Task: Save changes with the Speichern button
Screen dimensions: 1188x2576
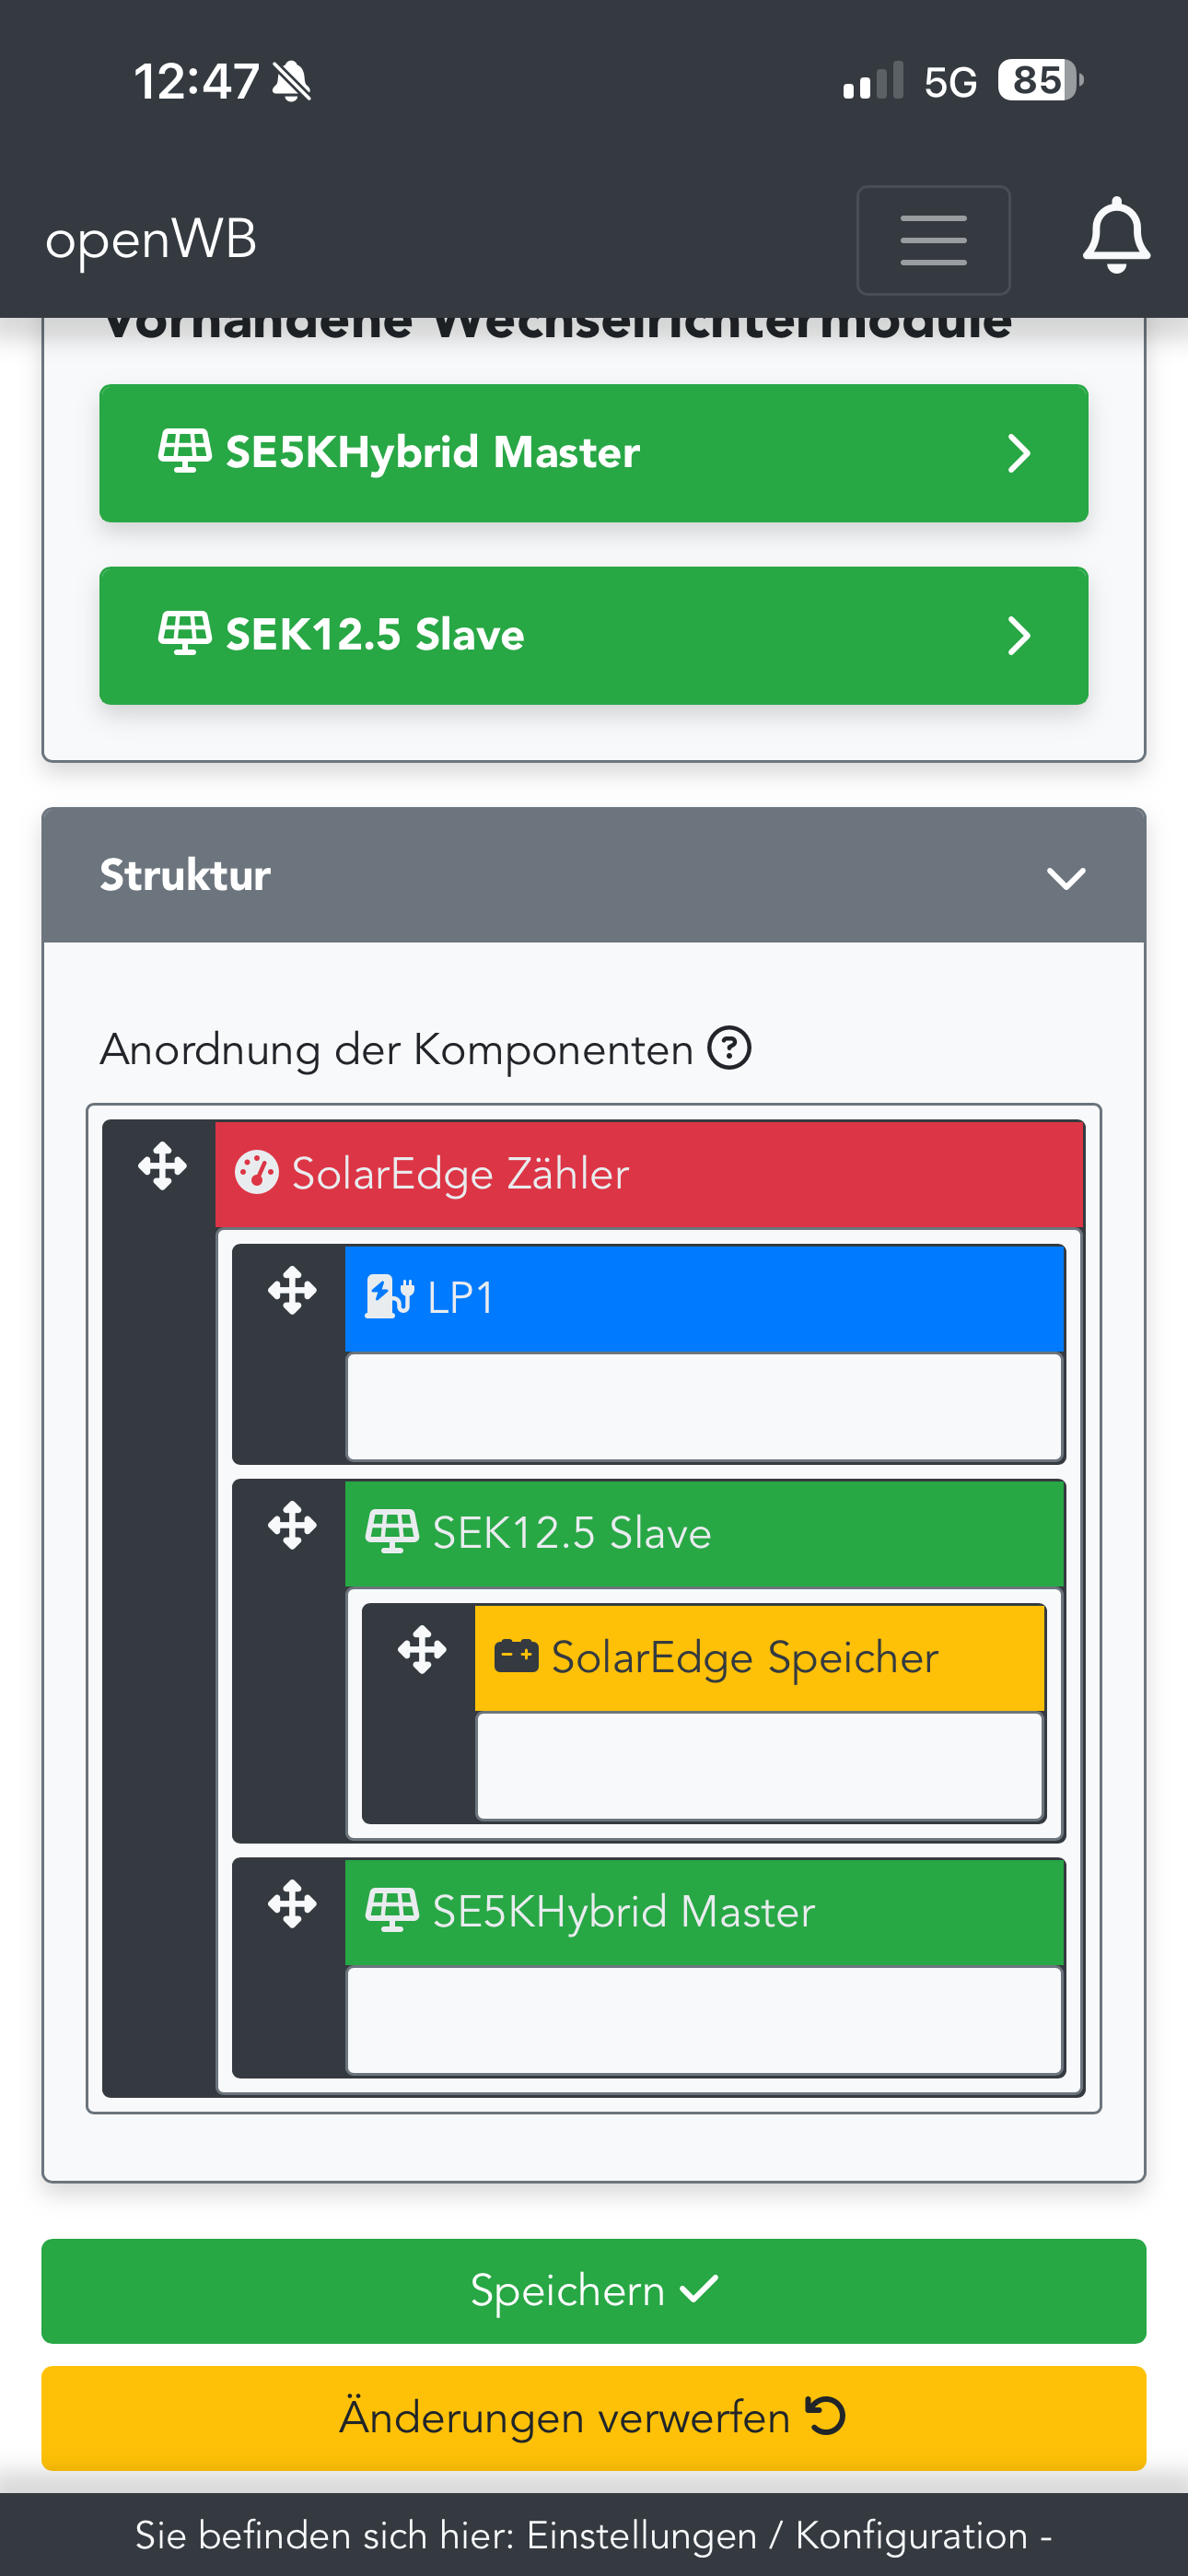Action: (594, 2290)
